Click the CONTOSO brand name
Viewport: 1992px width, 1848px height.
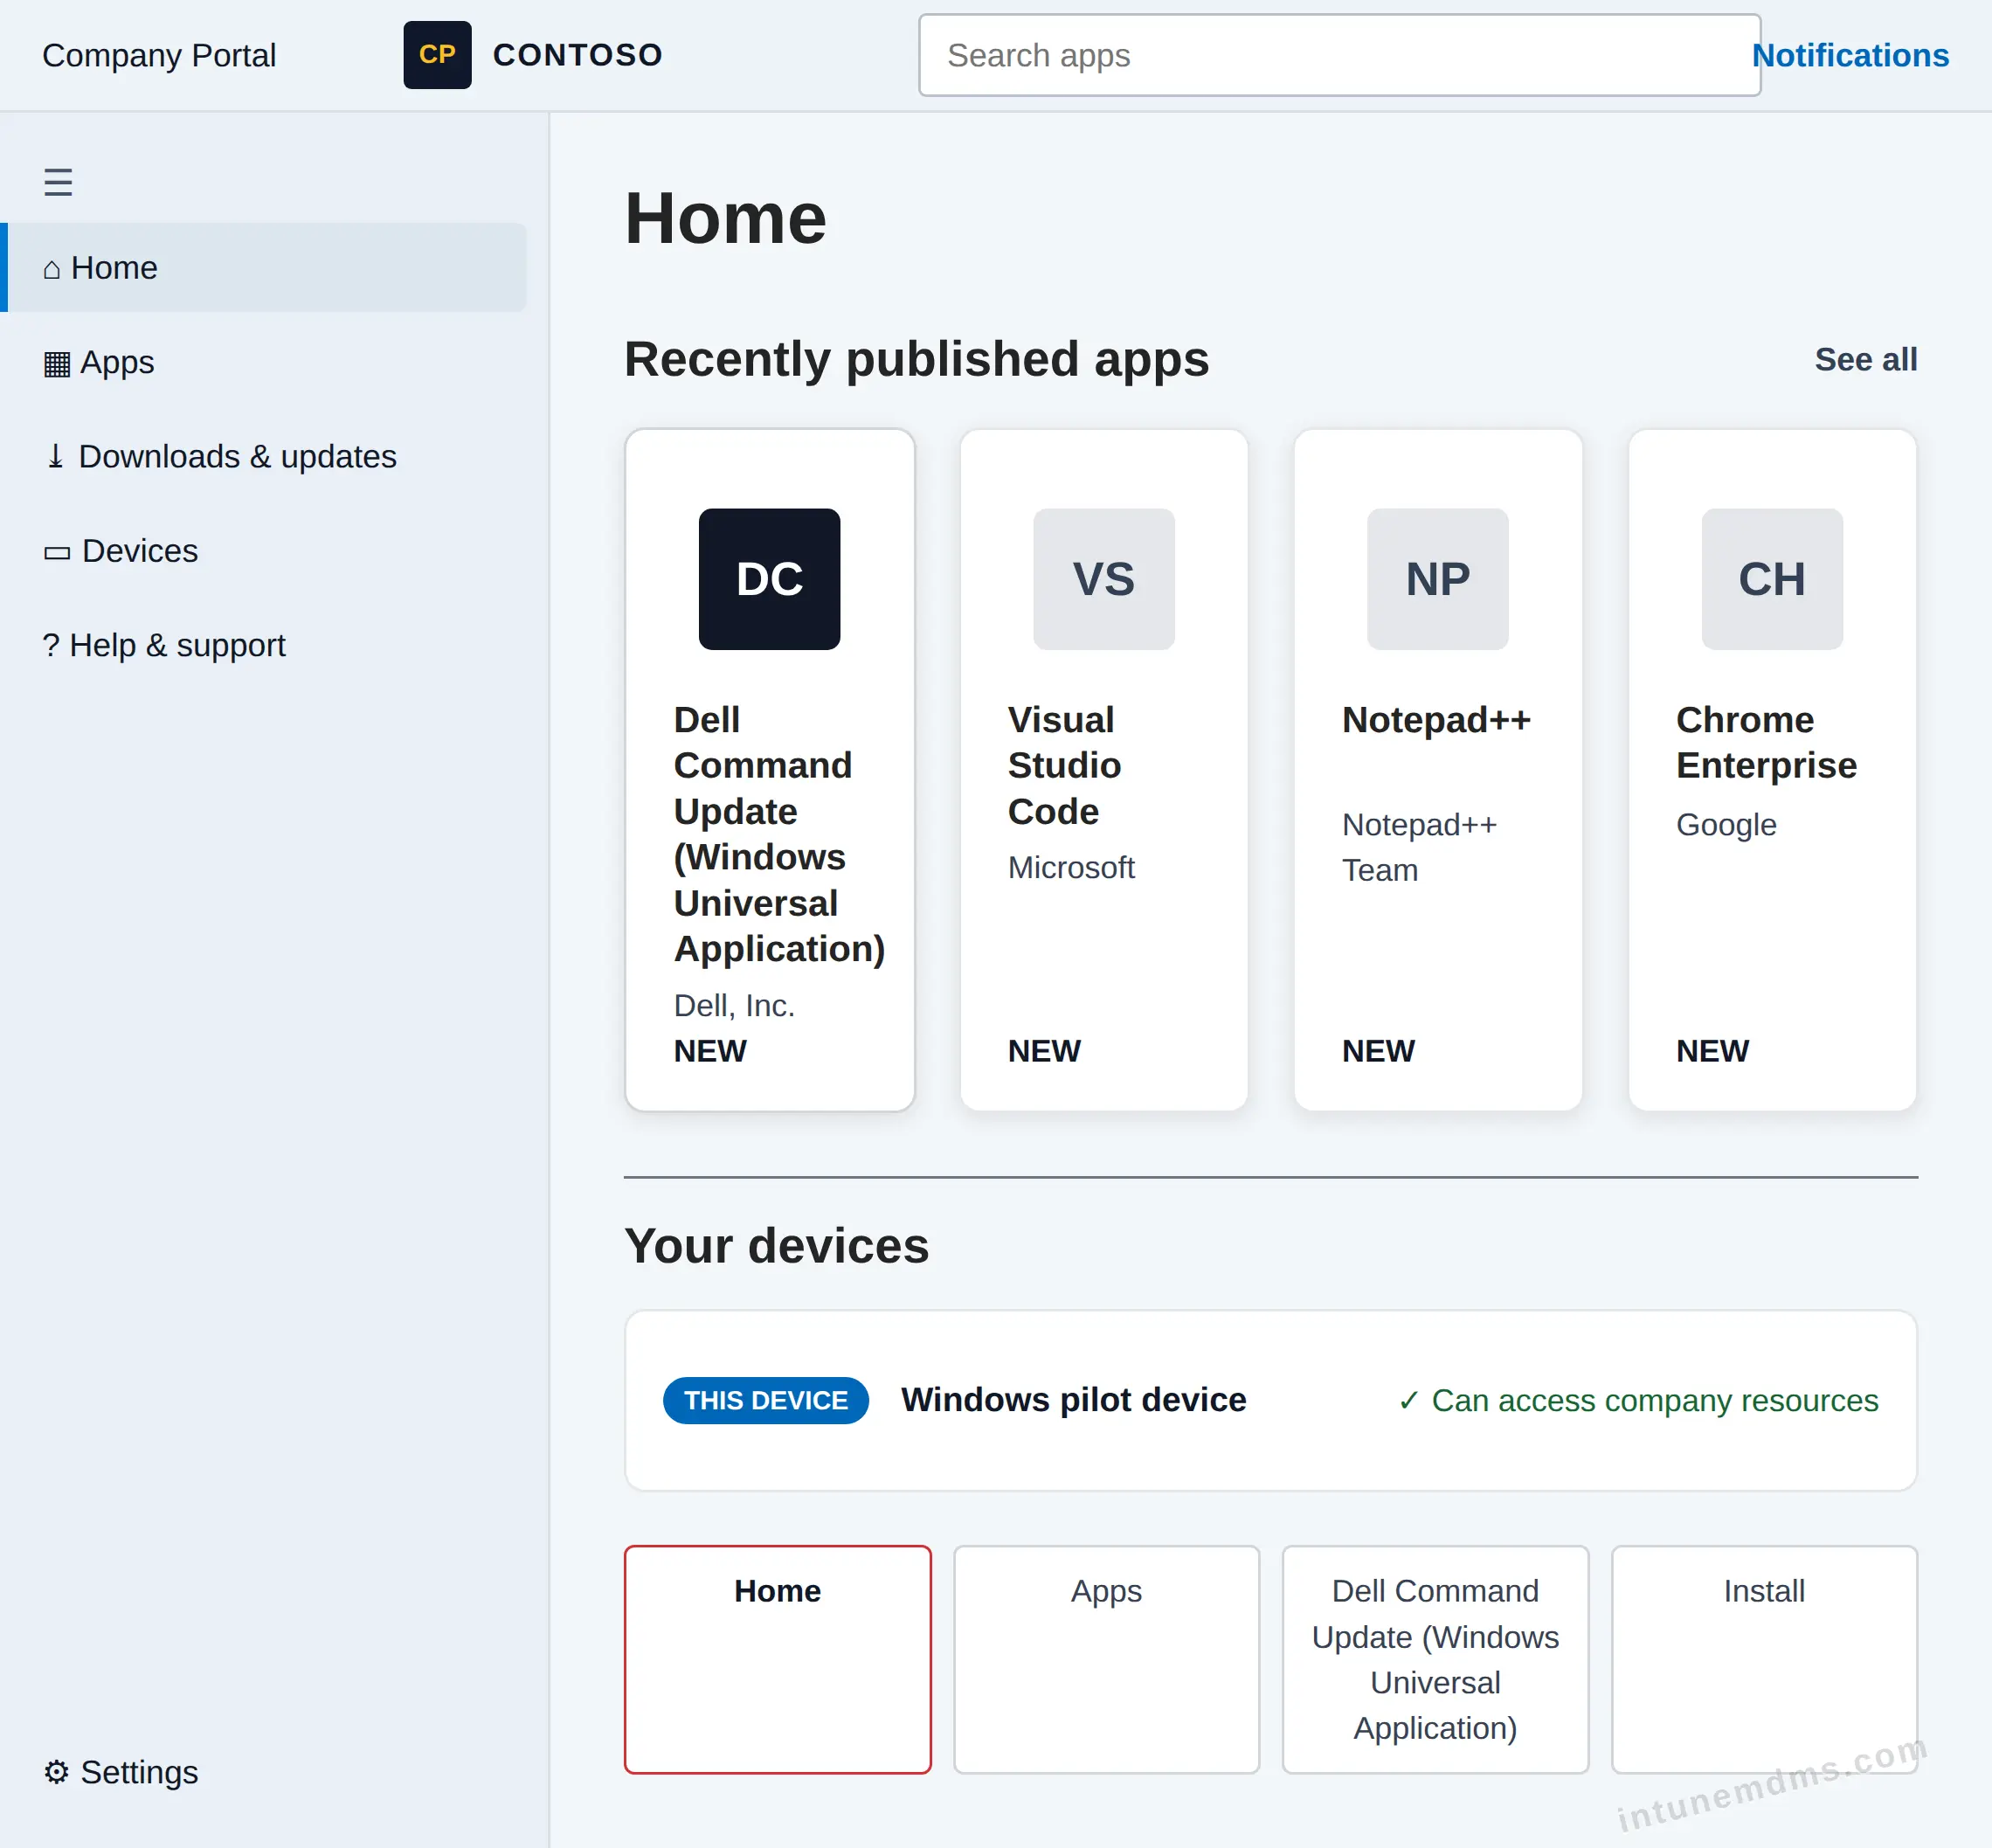point(578,55)
